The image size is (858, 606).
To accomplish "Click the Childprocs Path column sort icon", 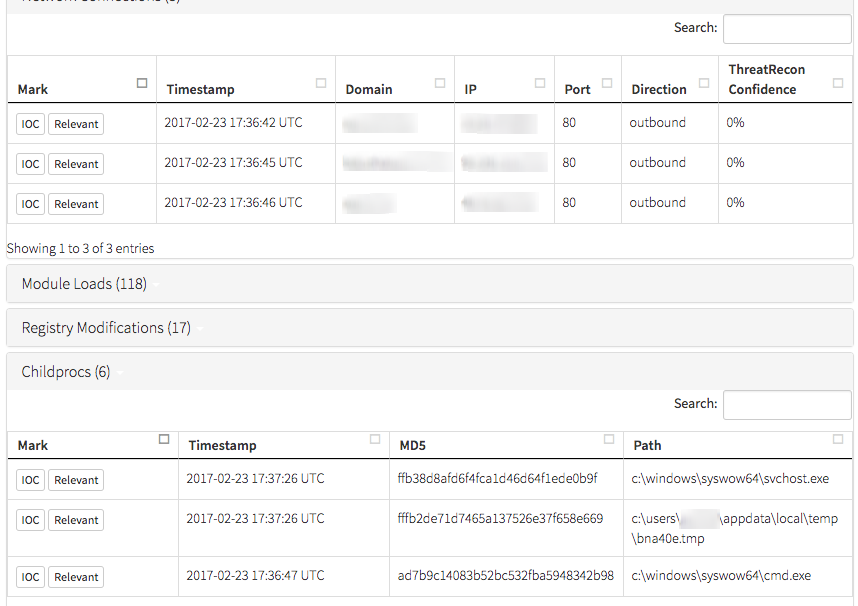I will 838,439.
